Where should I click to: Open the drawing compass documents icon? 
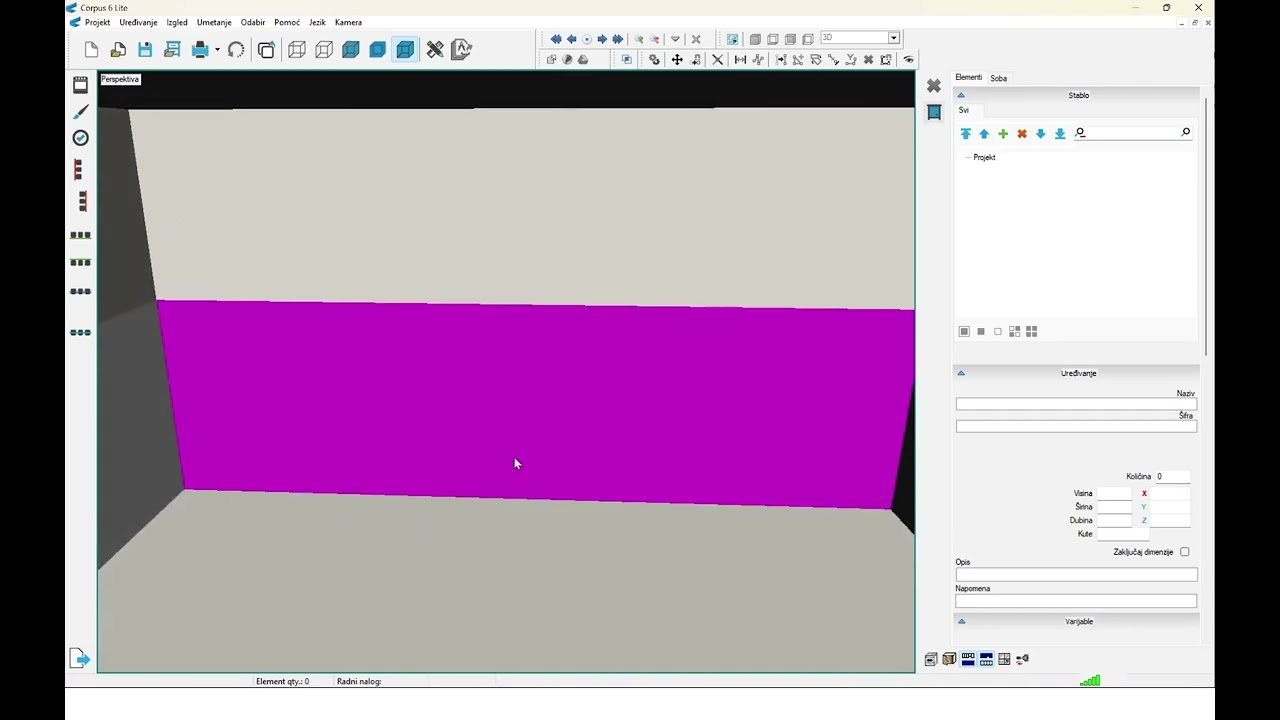461,49
